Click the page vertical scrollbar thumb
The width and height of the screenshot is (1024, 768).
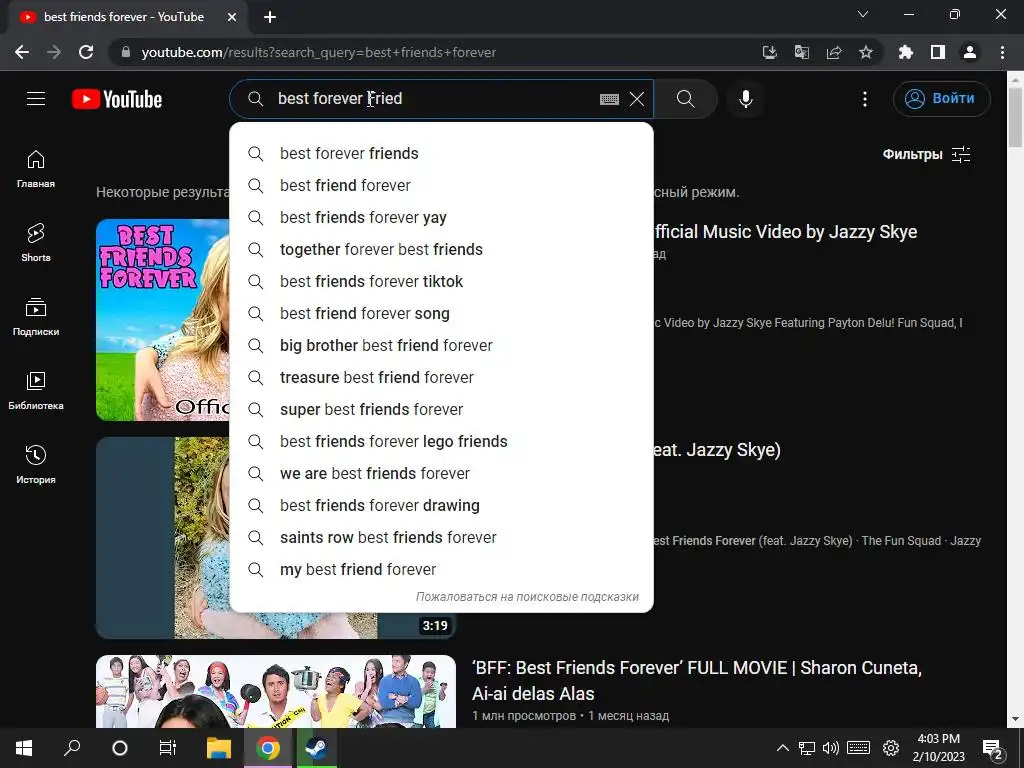coord(1016,118)
